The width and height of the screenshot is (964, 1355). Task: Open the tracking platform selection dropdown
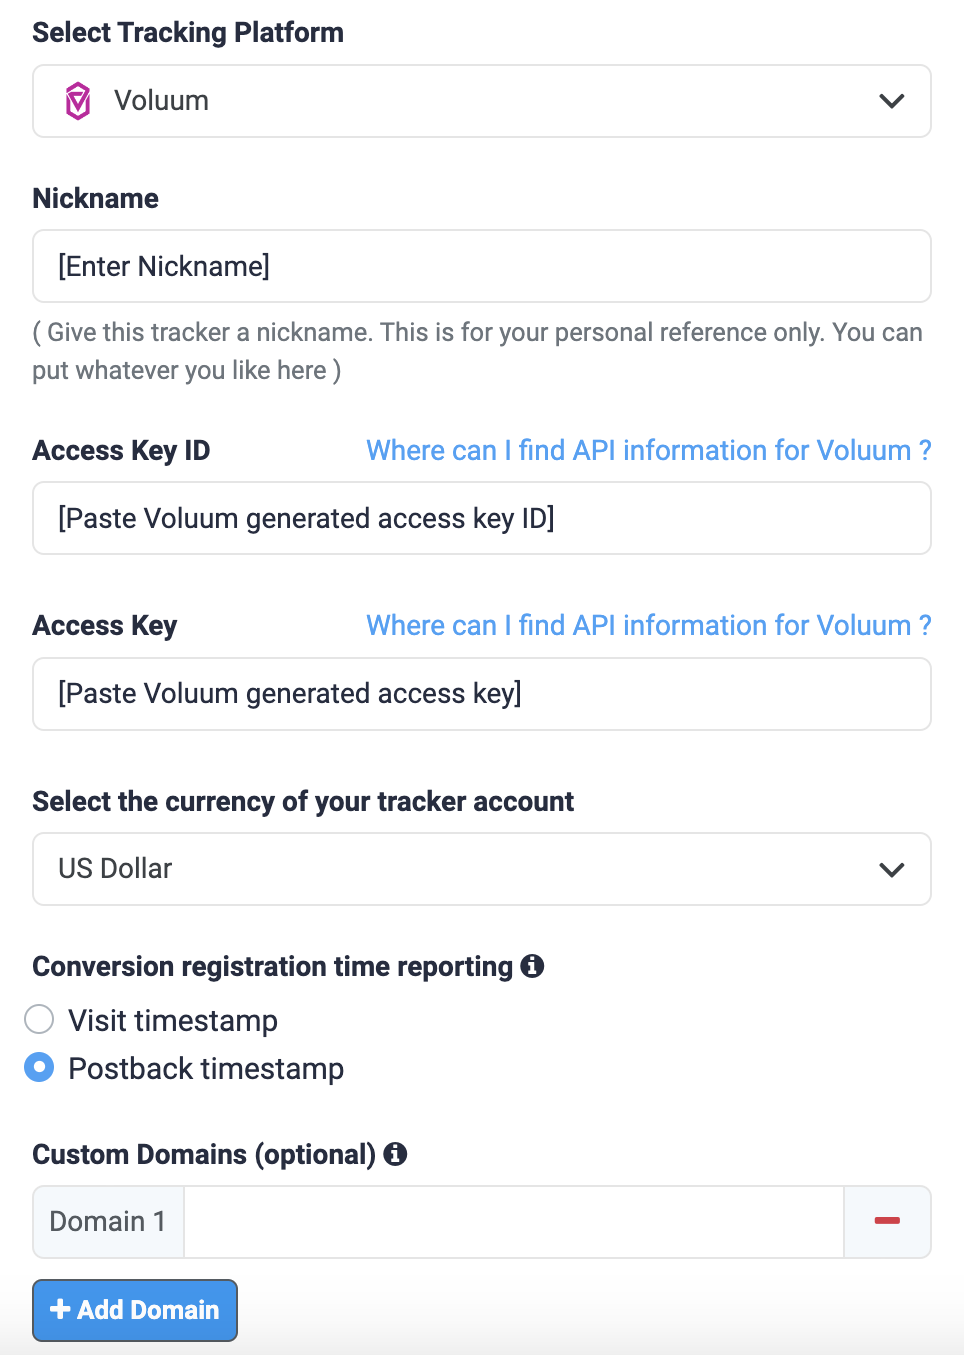[x=482, y=100]
